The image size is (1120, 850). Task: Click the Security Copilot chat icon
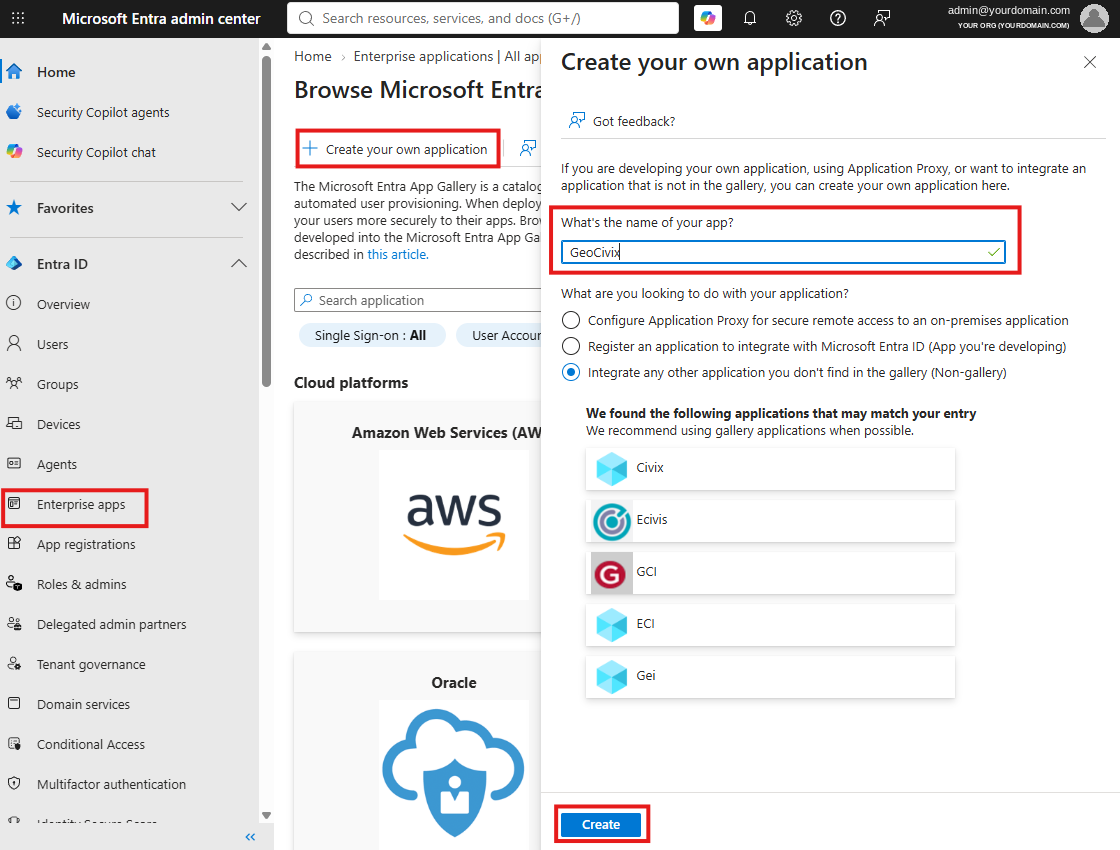click(14, 152)
